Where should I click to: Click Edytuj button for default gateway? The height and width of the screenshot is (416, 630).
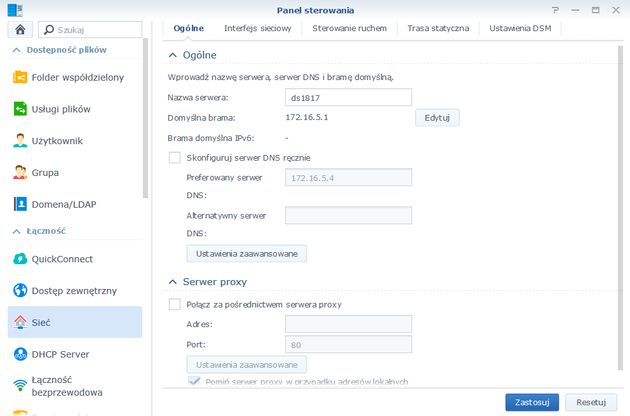(437, 118)
